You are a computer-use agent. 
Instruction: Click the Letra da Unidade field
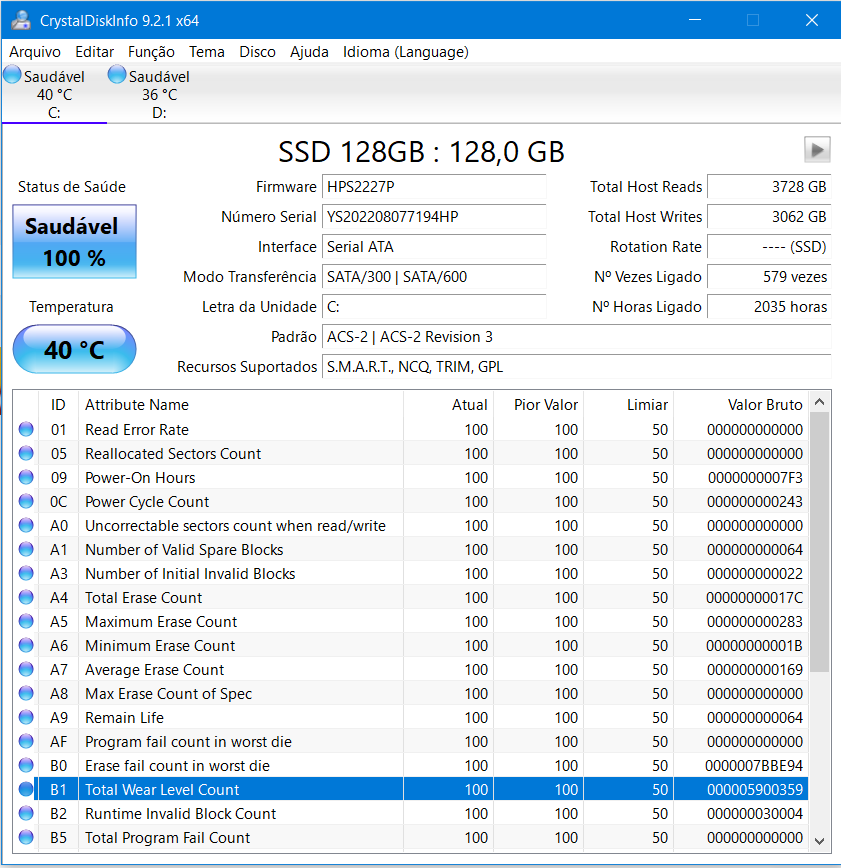coord(434,307)
